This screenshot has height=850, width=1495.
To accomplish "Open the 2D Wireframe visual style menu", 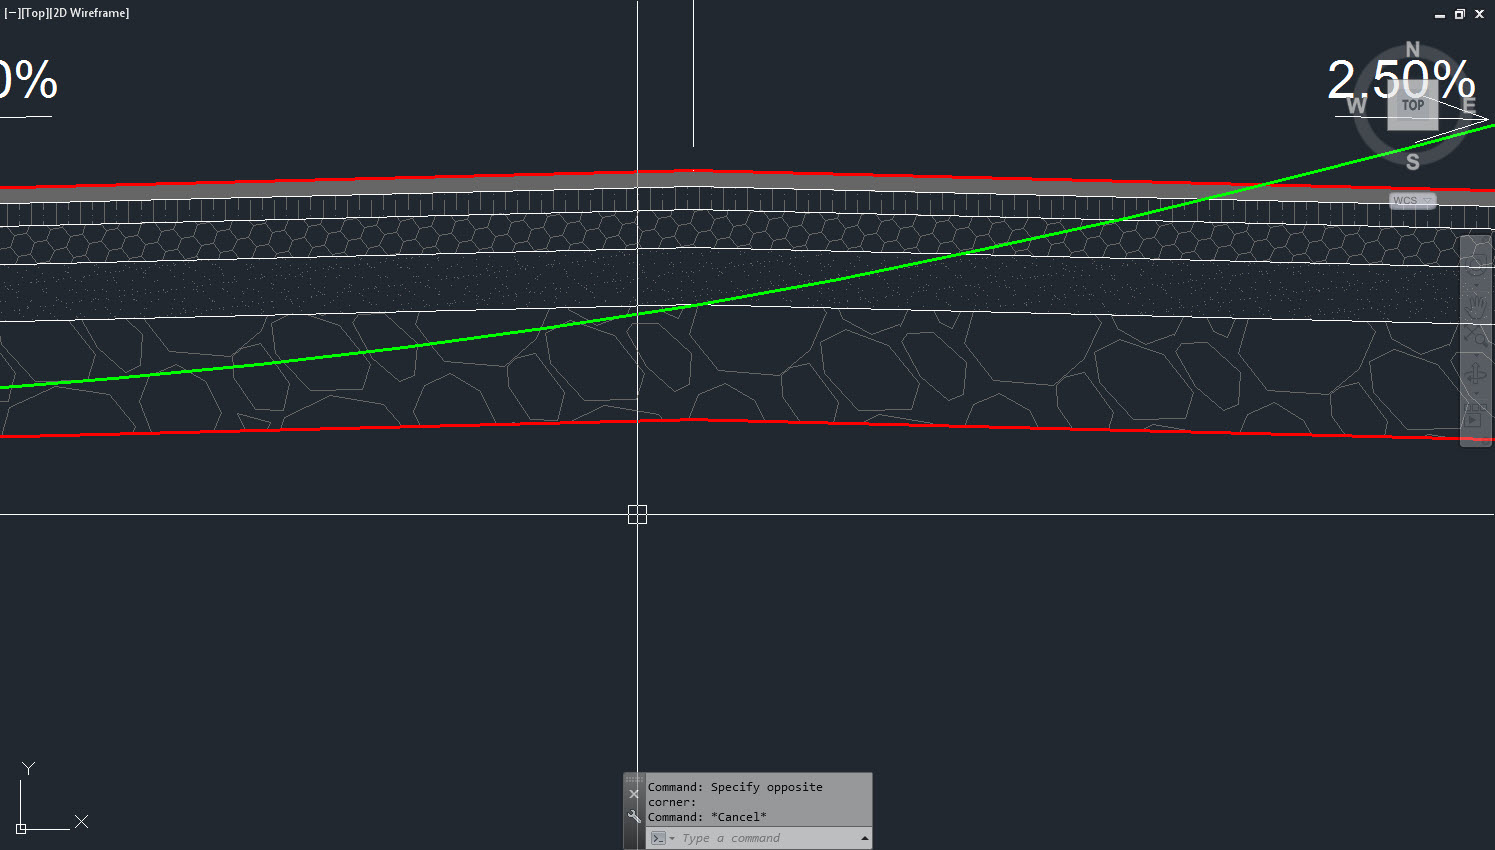I will coord(90,13).
